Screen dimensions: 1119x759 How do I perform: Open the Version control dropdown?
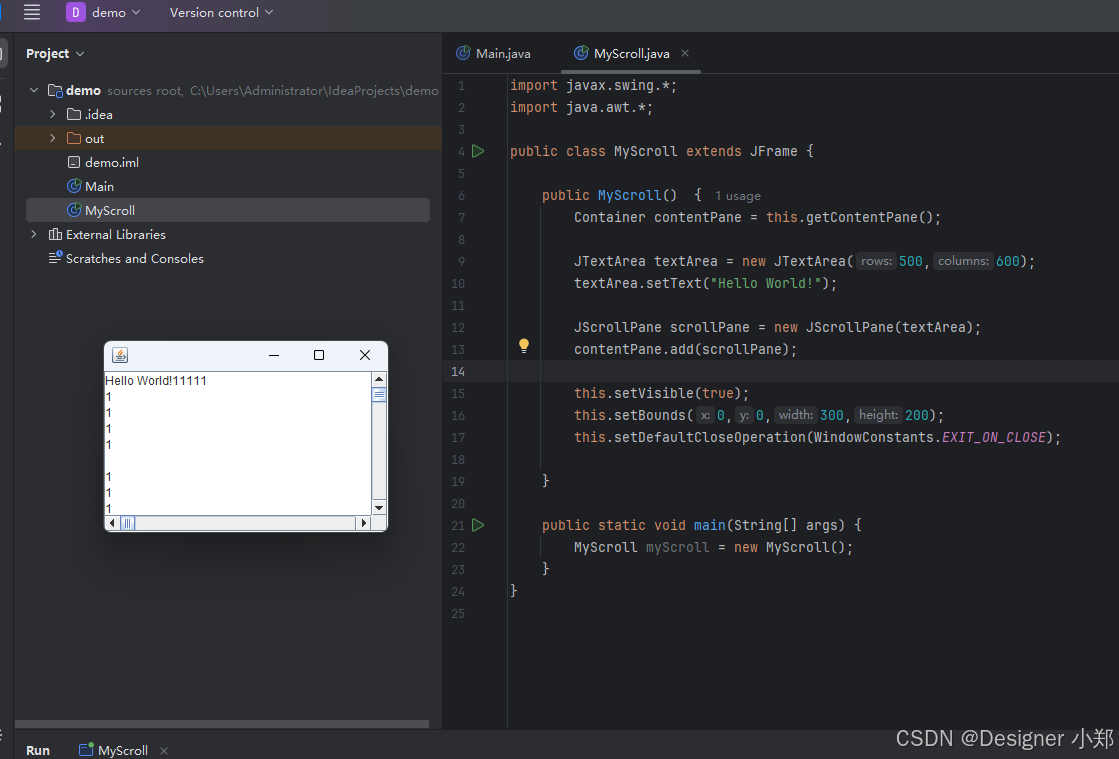221,12
